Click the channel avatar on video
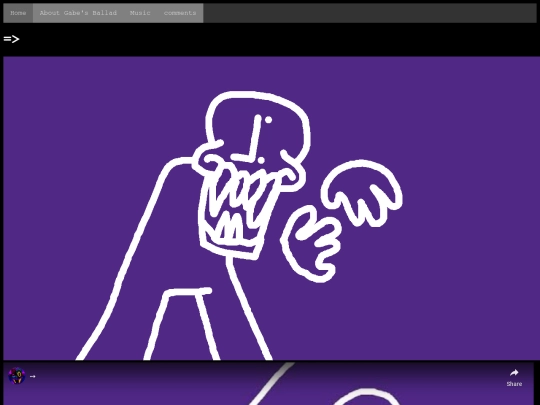Screen dimensions: 540x405 point(17,376)
